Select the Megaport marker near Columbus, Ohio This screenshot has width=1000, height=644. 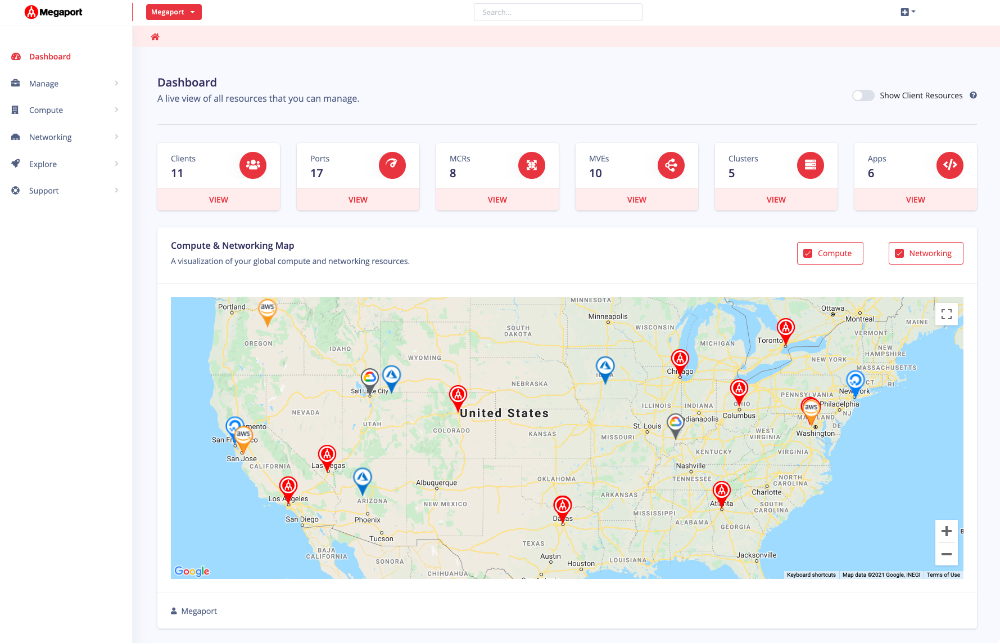(x=739, y=392)
